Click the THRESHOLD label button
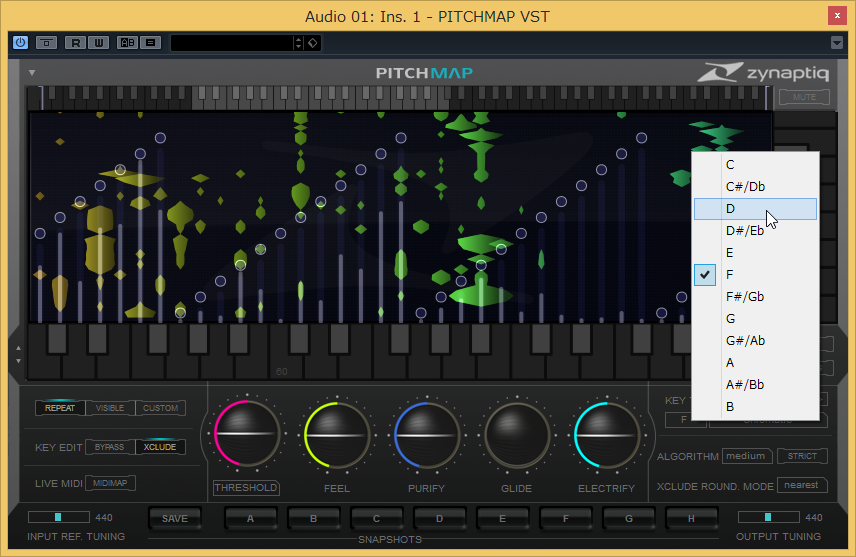The height and width of the screenshot is (557, 856). tap(246, 488)
